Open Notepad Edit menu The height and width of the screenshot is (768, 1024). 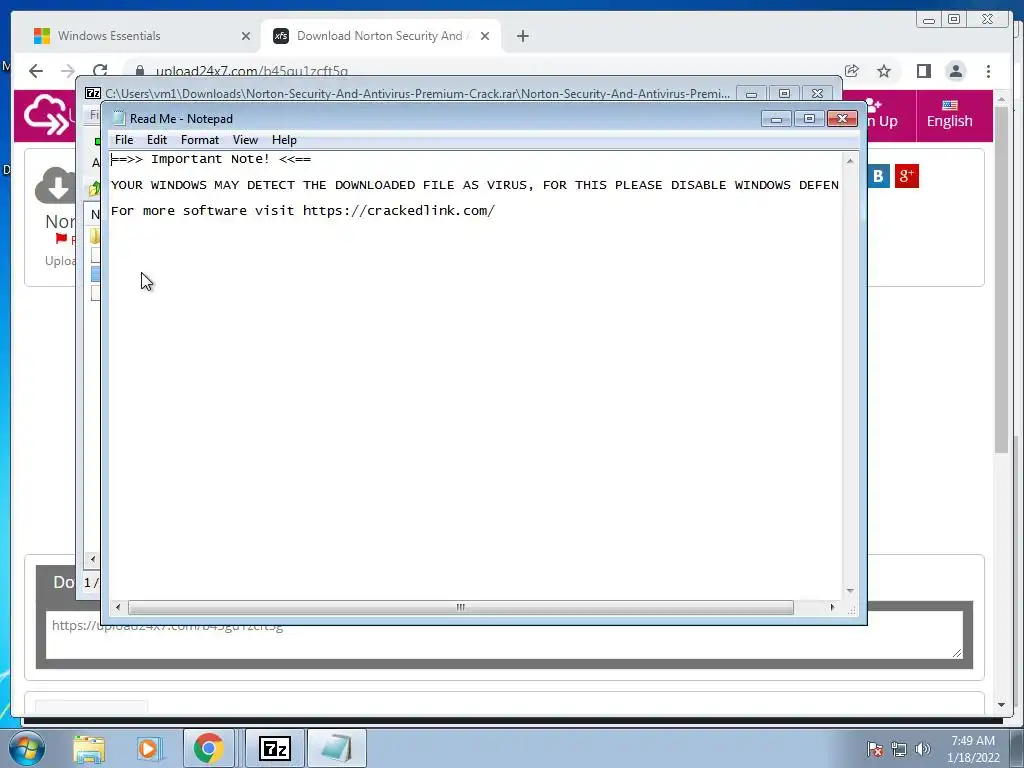157,140
